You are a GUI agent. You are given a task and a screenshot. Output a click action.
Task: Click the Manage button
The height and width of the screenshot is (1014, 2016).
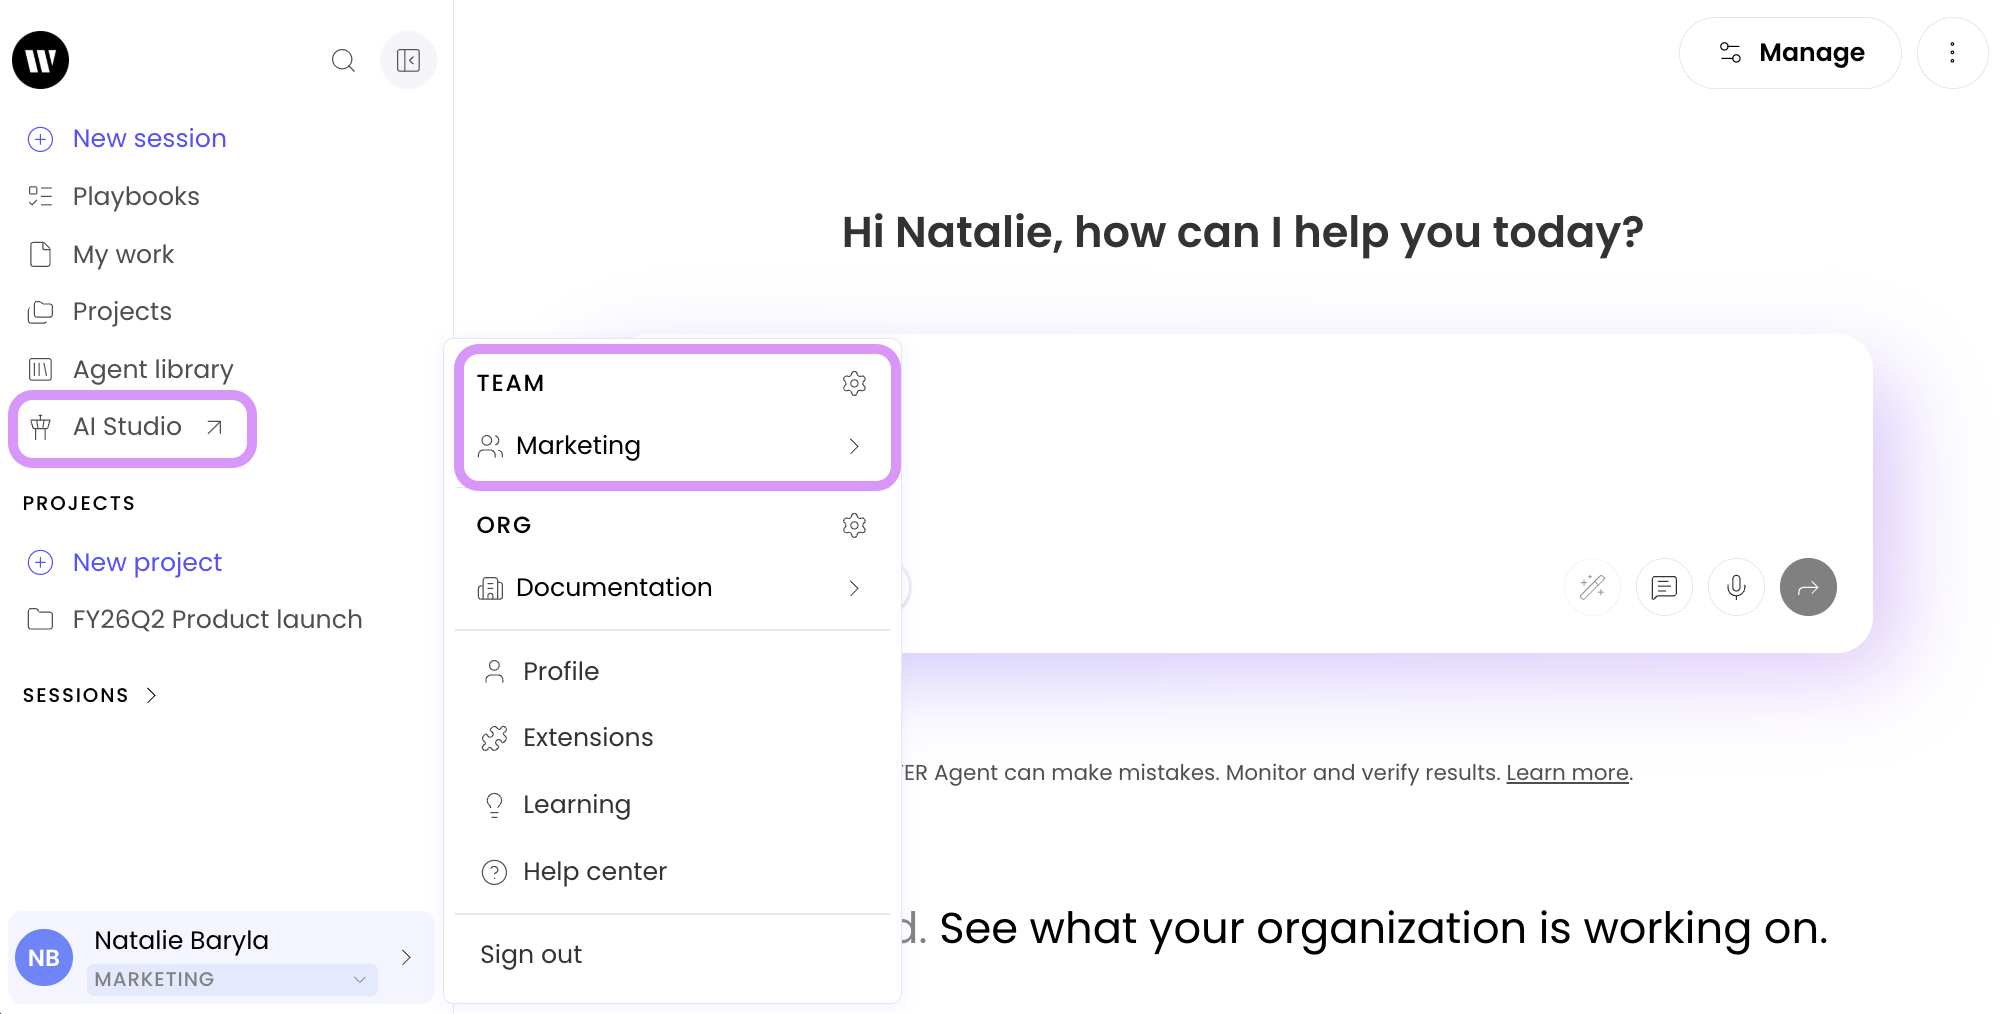1790,53
